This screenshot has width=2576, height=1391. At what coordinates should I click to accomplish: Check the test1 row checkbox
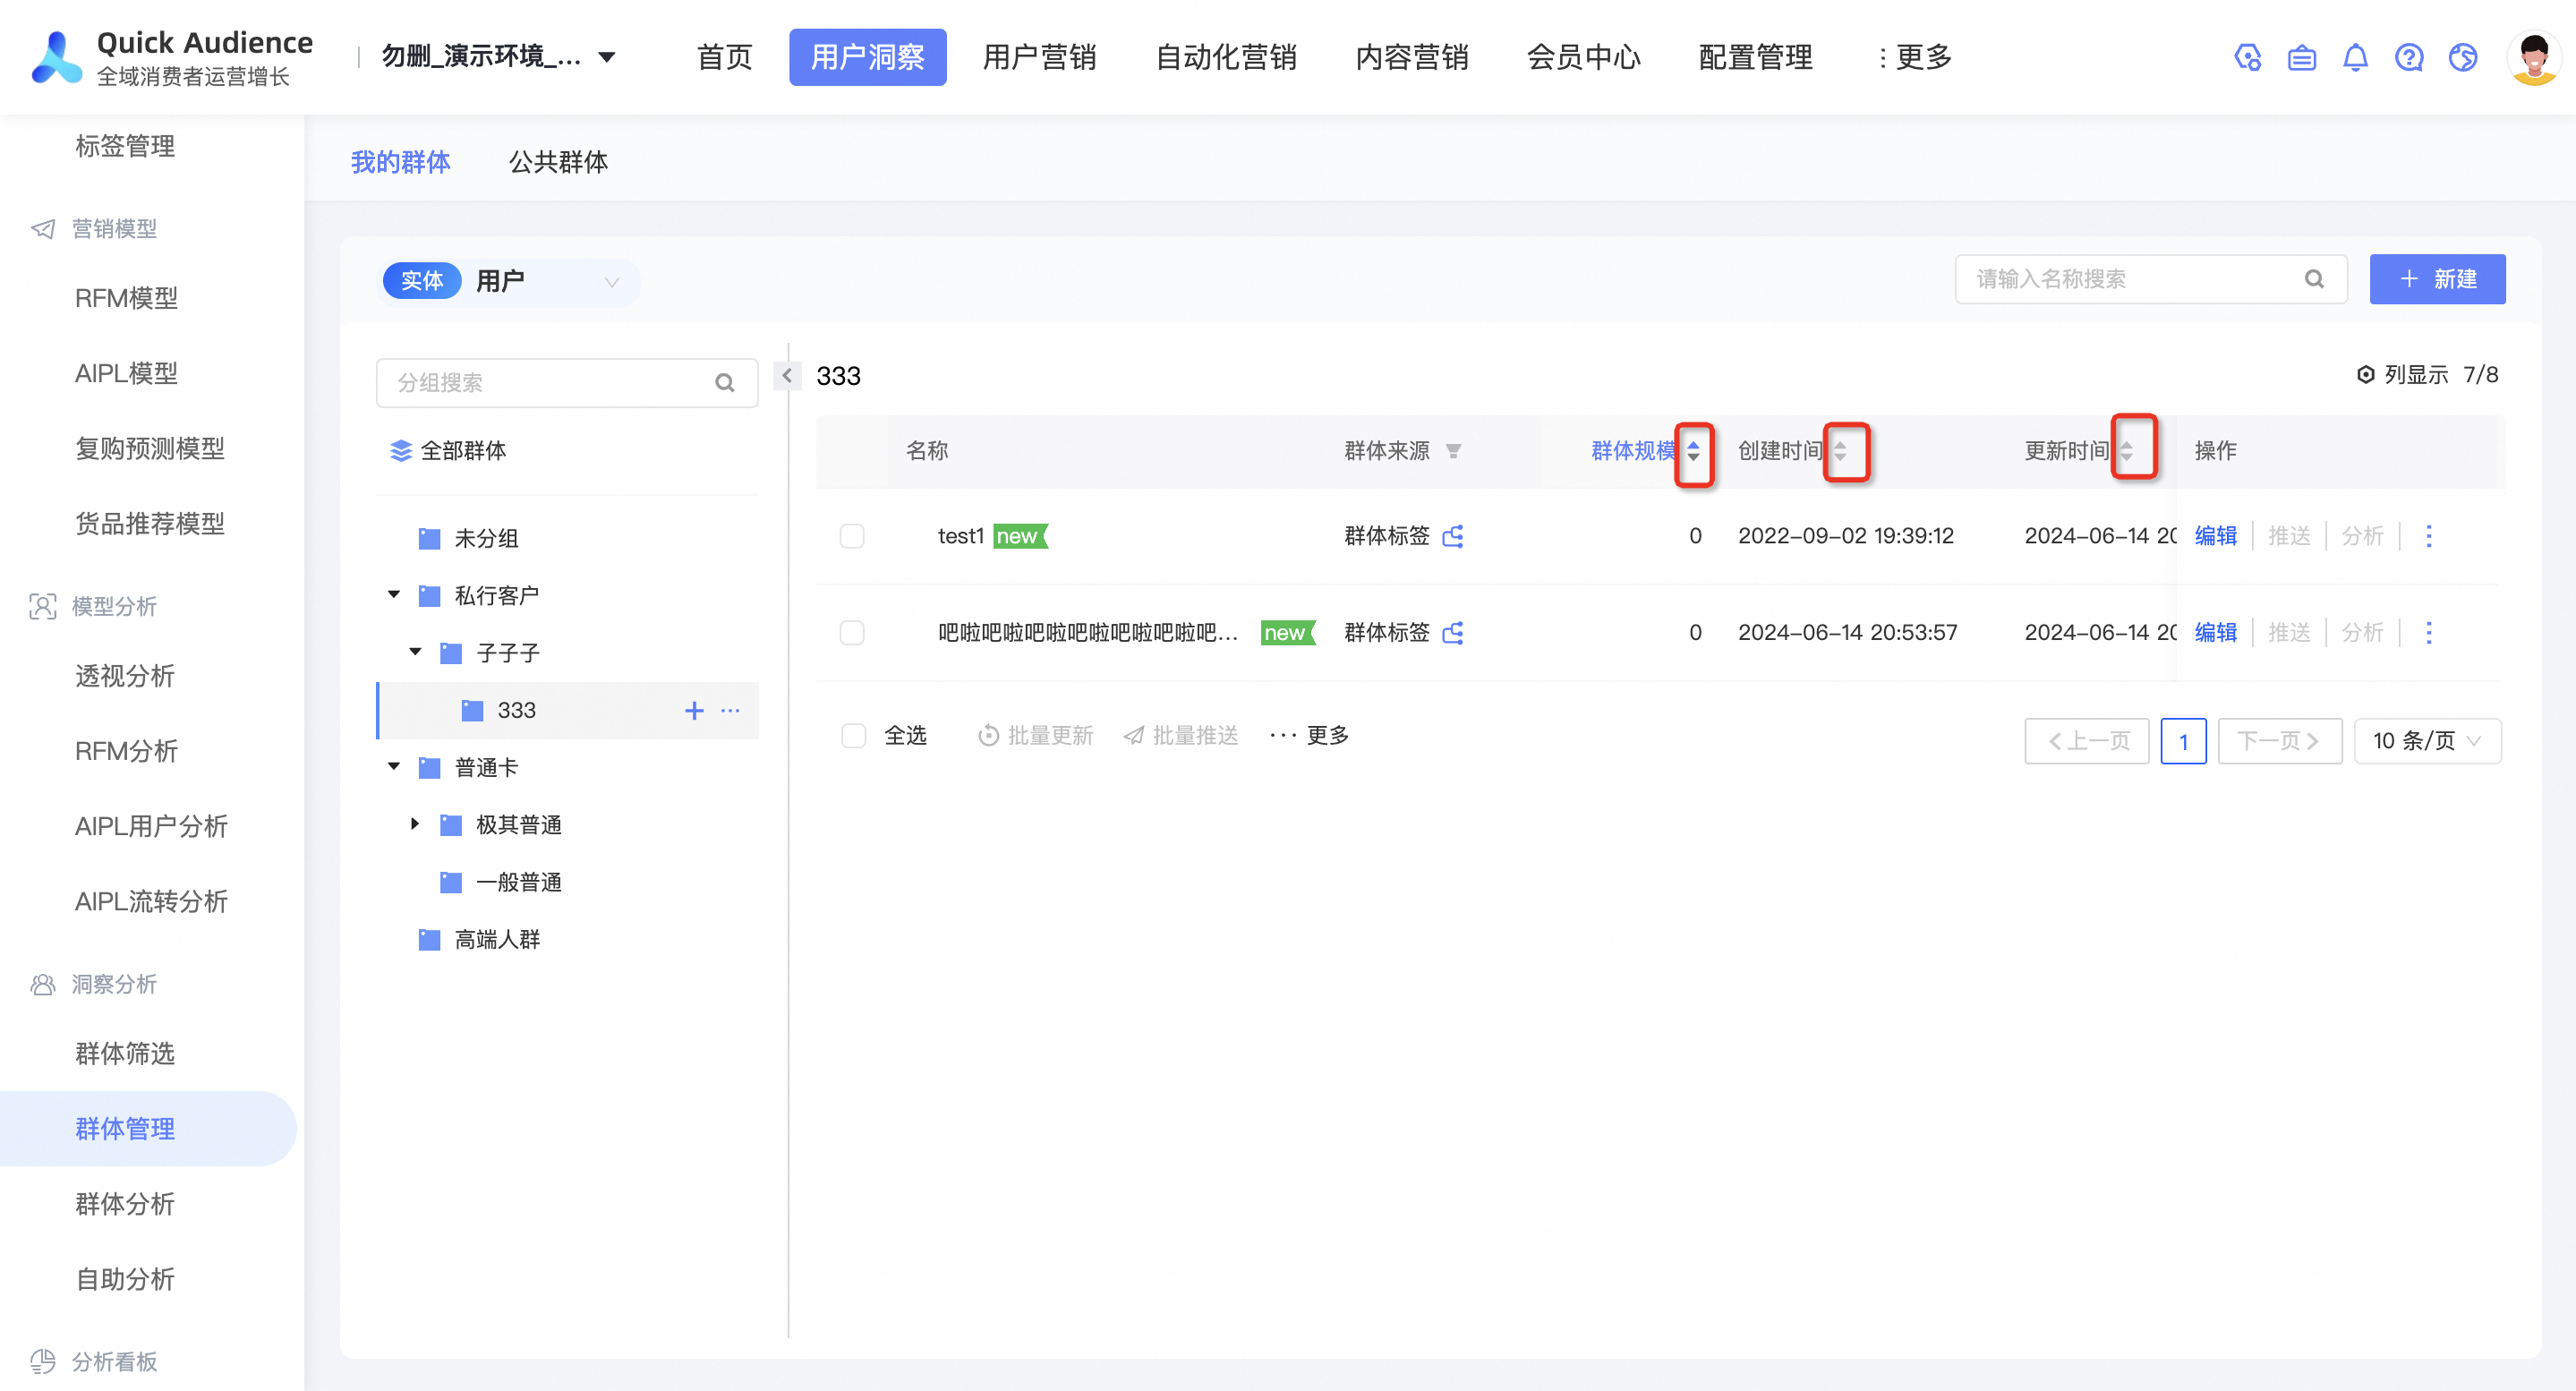852,536
